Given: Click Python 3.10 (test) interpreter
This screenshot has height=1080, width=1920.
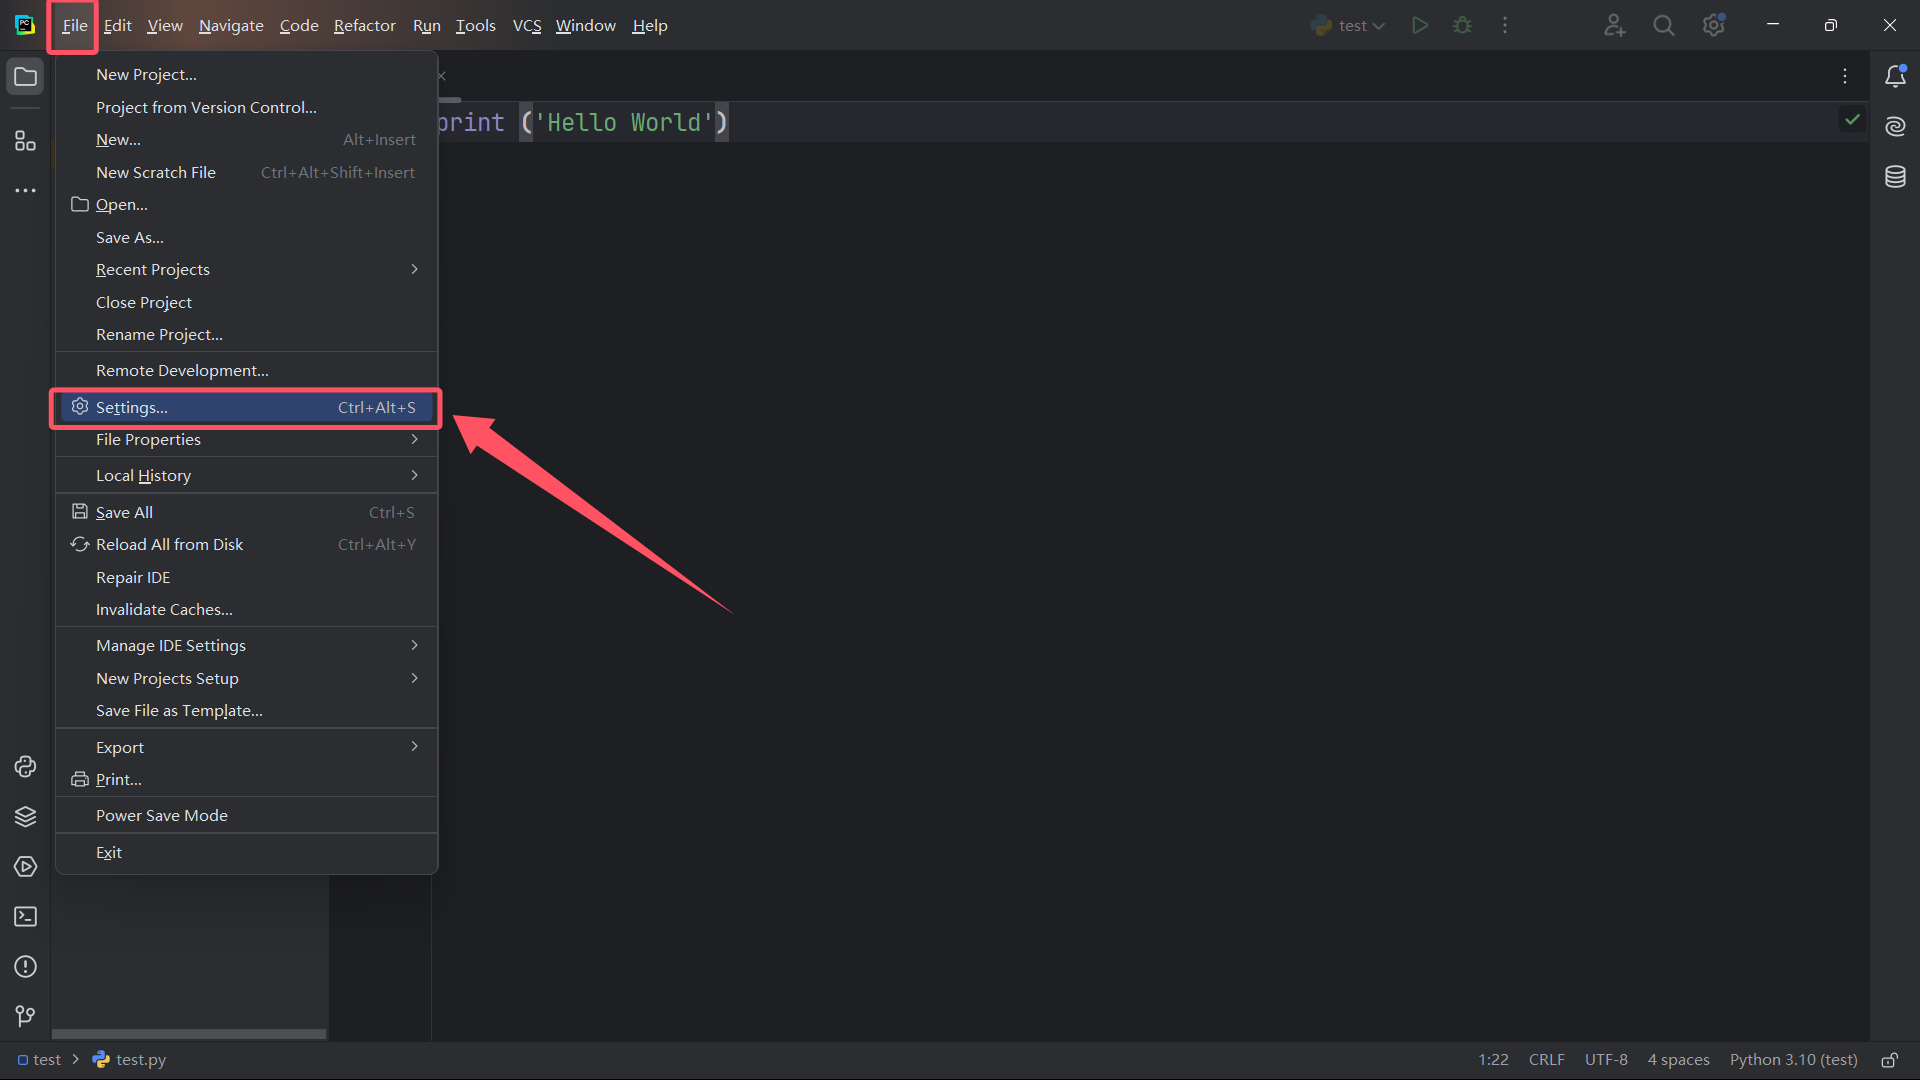Looking at the screenshot, I should [x=1793, y=1060].
